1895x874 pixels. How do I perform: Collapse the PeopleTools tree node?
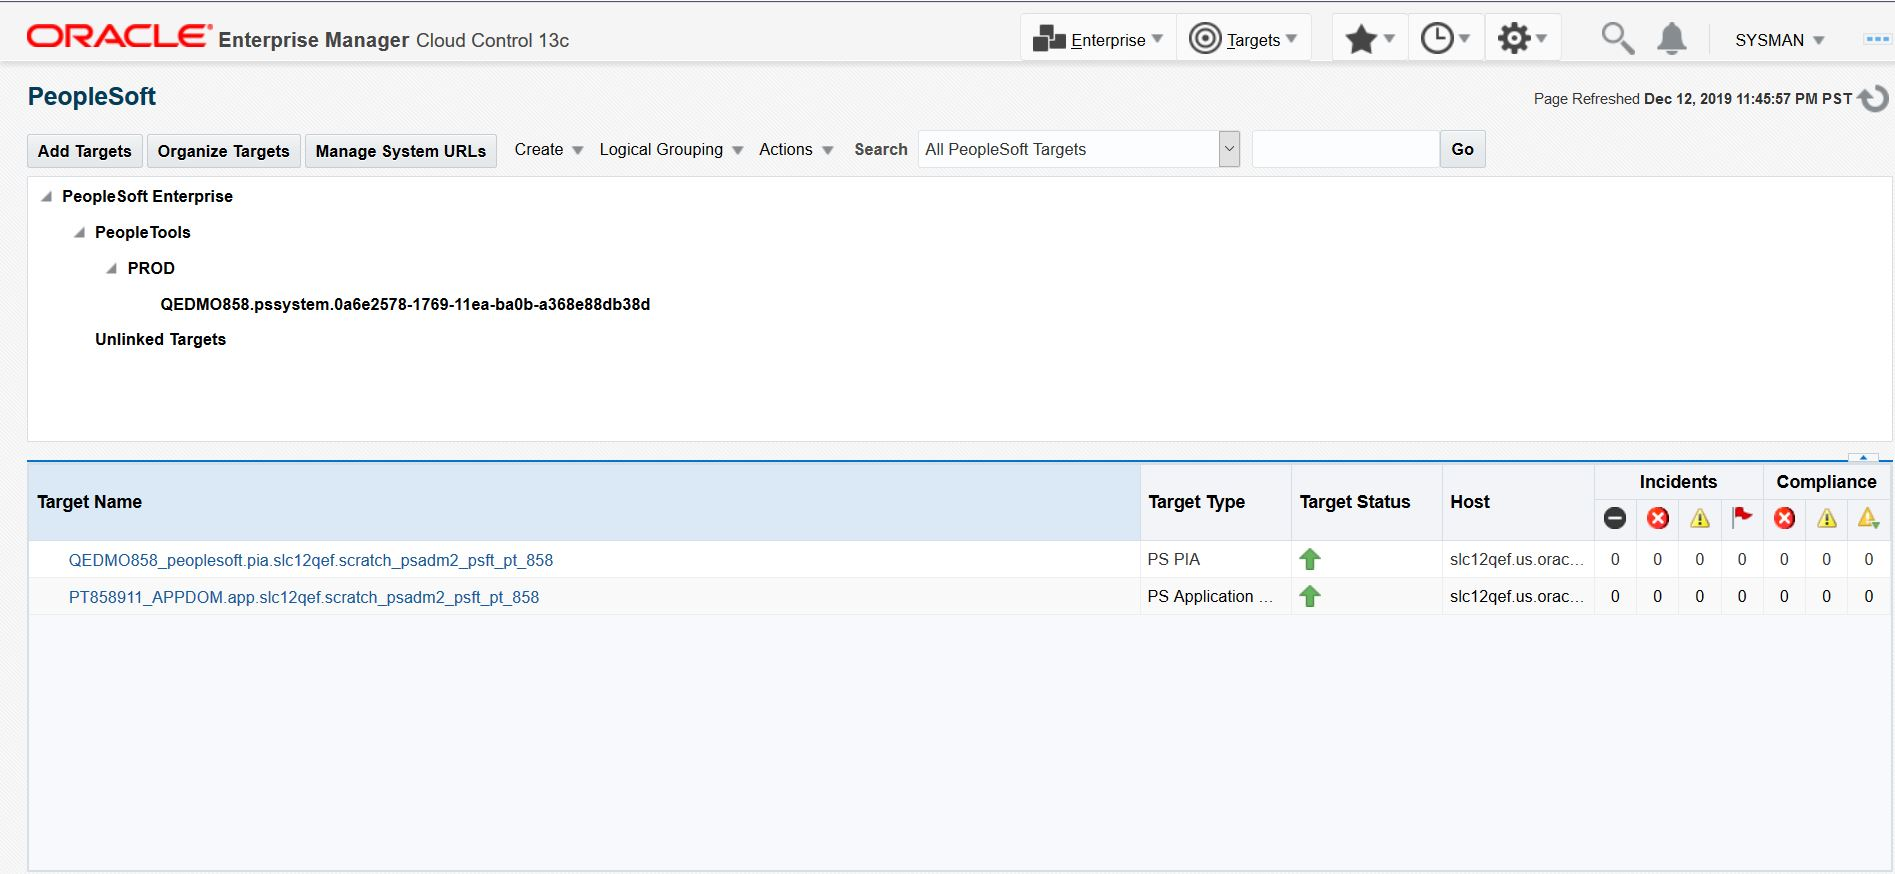79,232
